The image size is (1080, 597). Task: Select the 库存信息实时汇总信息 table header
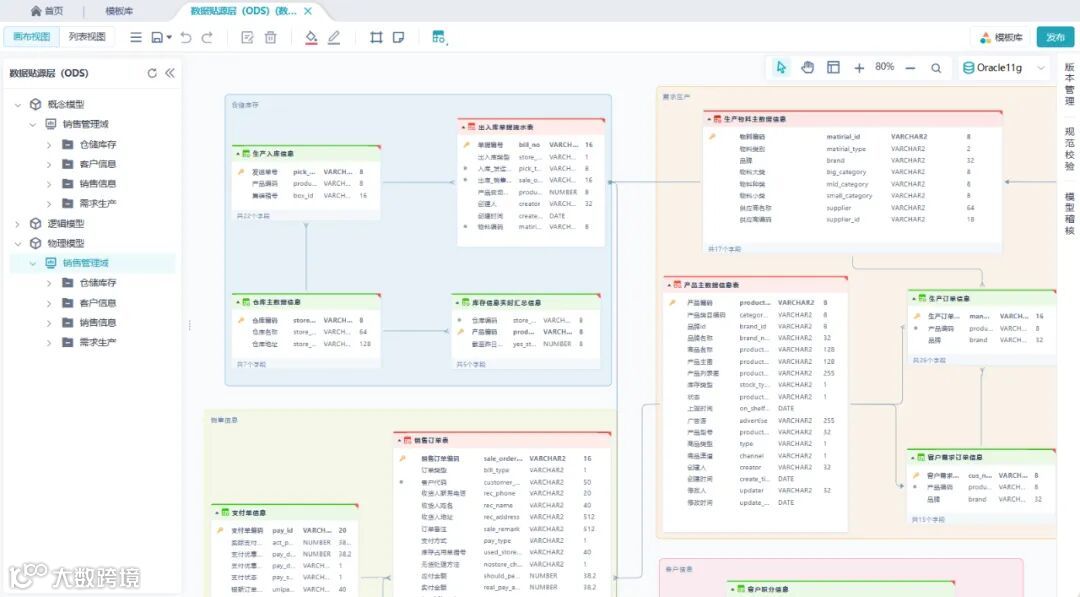click(x=526, y=302)
